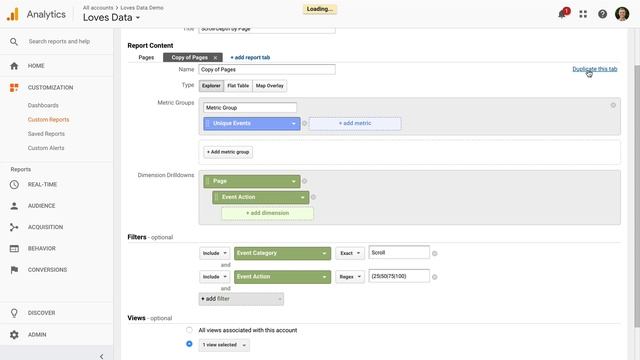Choose Map Overlay report type

(269, 86)
